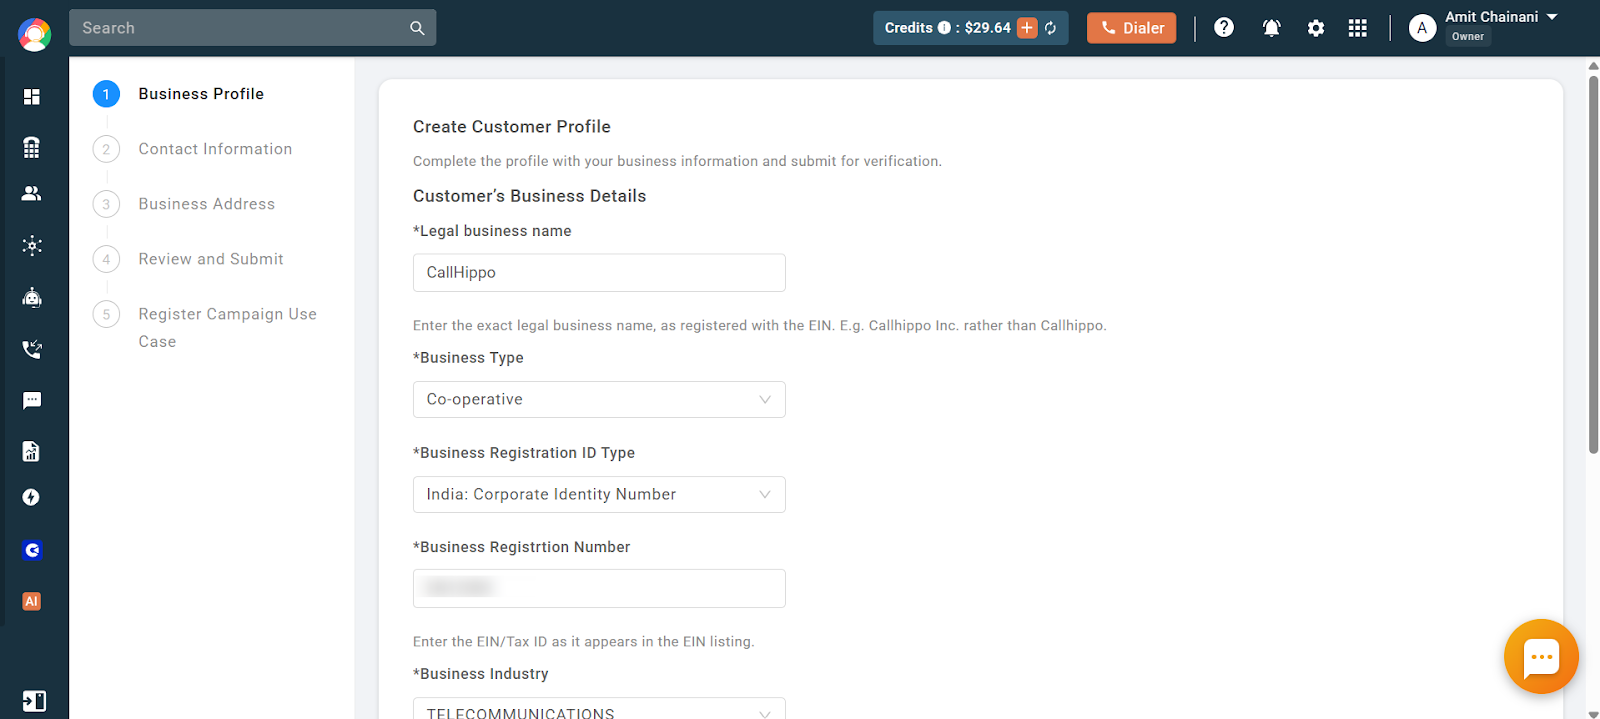Open the users/team icon in sidebar
Screen dimensions: 1600x719
(x=32, y=193)
